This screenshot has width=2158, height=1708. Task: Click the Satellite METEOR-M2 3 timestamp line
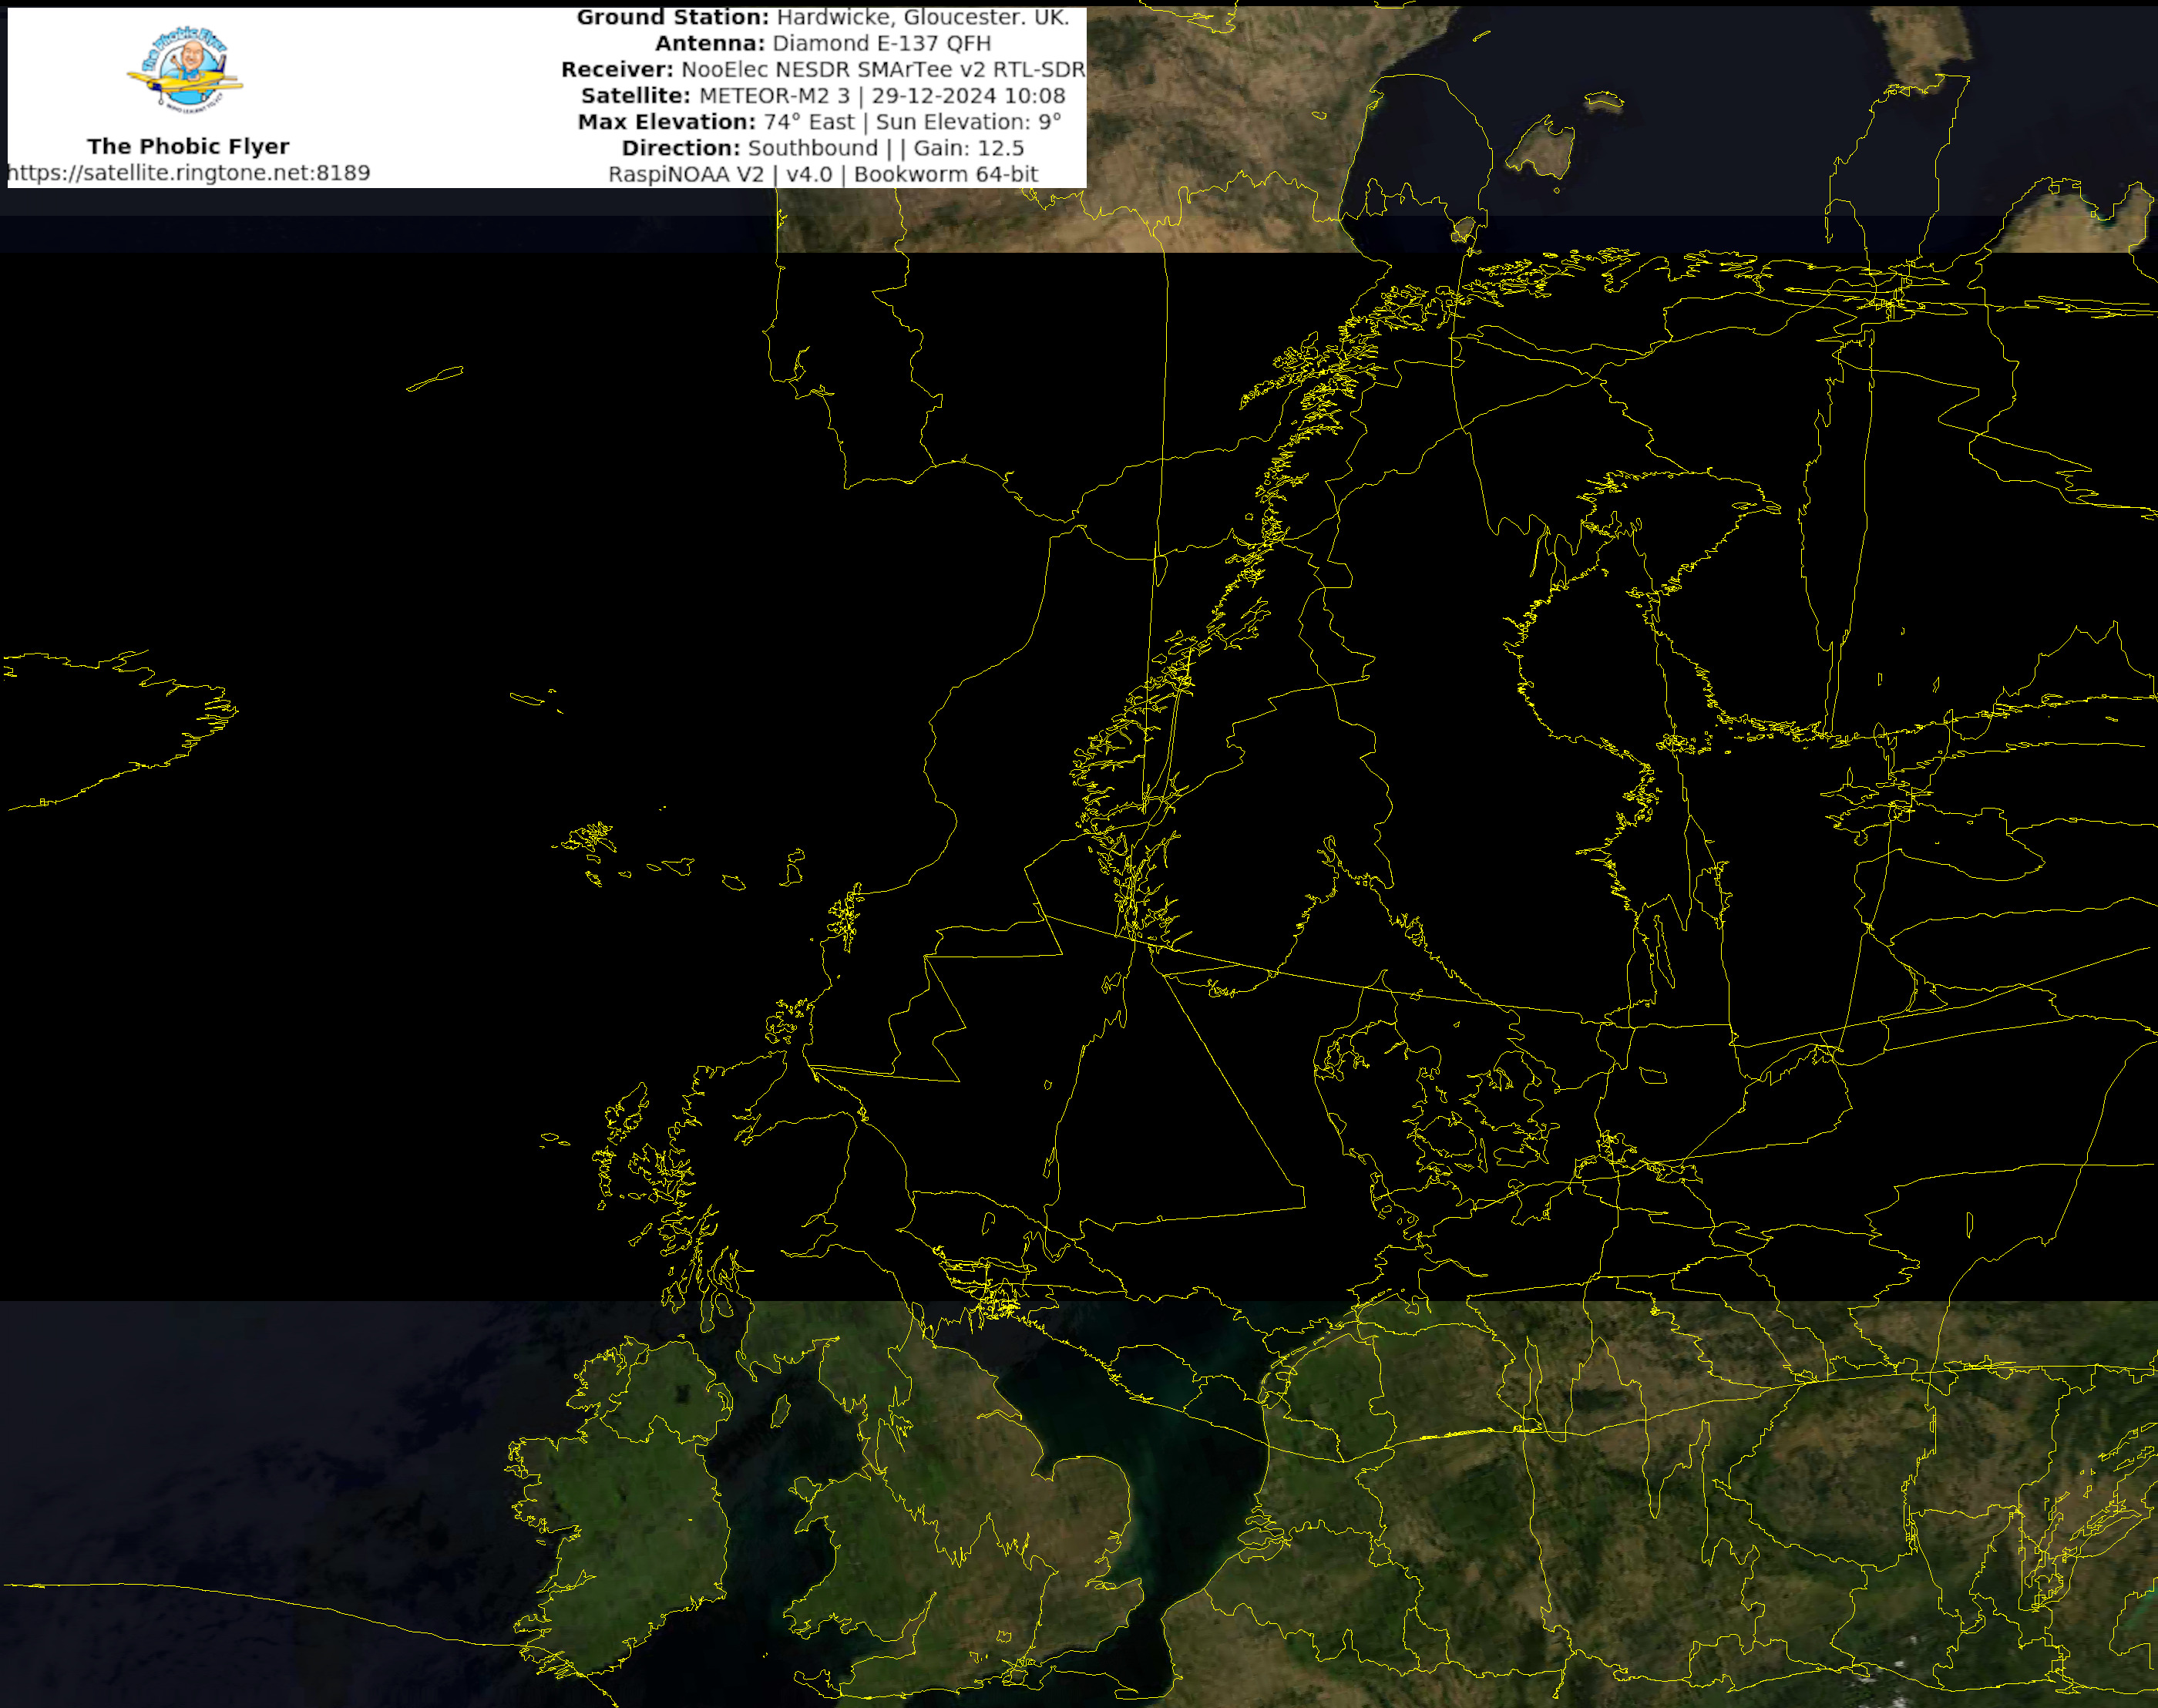(822, 96)
